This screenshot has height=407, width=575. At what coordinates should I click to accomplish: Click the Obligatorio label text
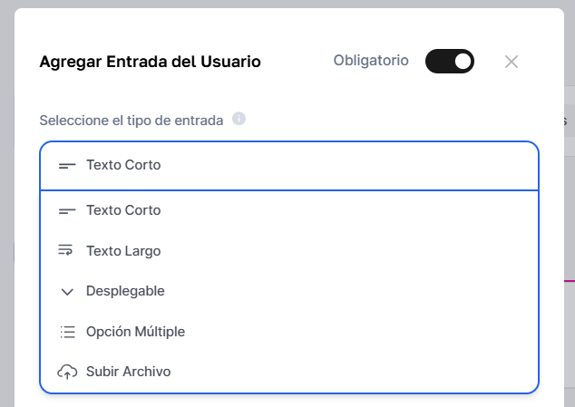click(371, 60)
